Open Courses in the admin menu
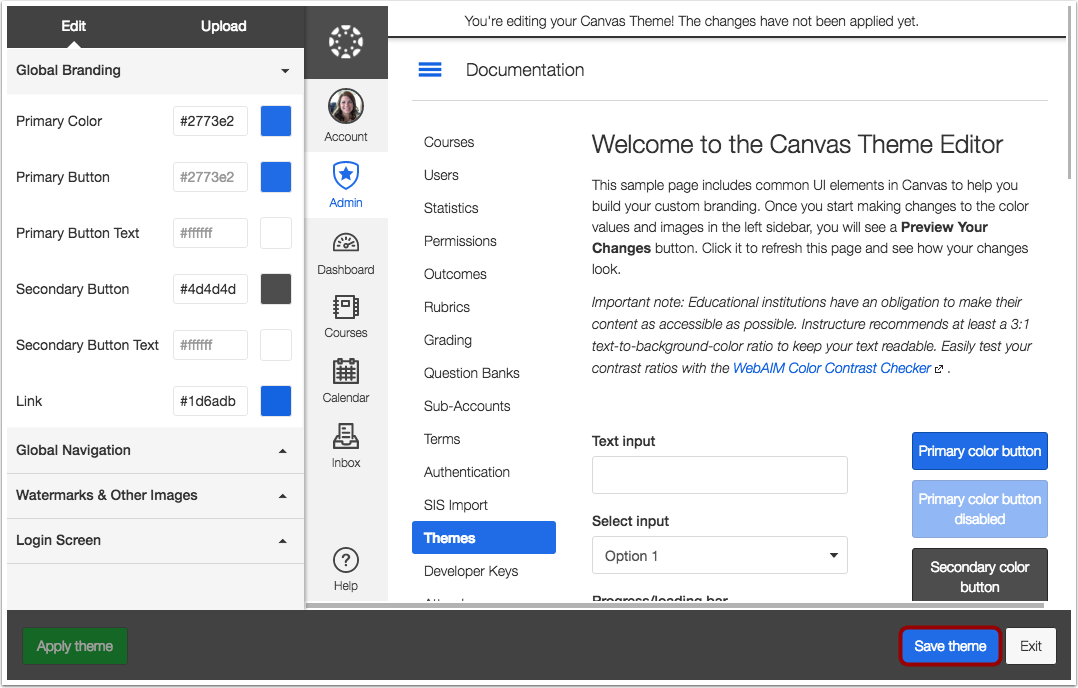 tap(449, 142)
